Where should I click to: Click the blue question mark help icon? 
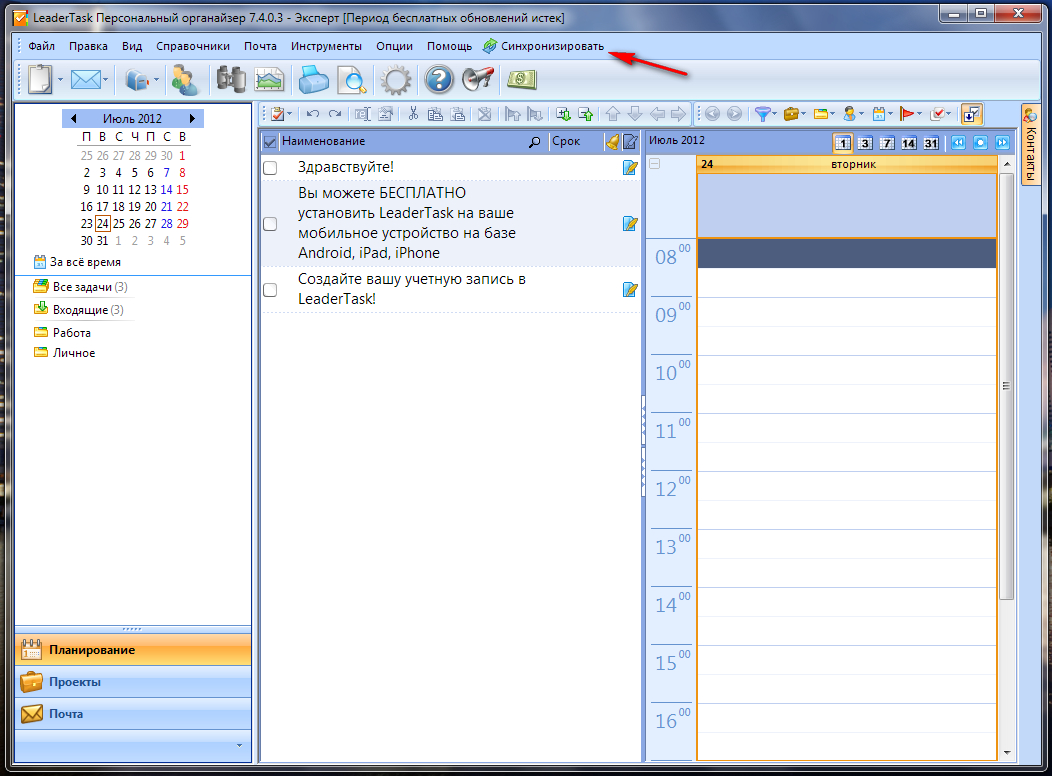pyautogui.click(x=439, y=79)
